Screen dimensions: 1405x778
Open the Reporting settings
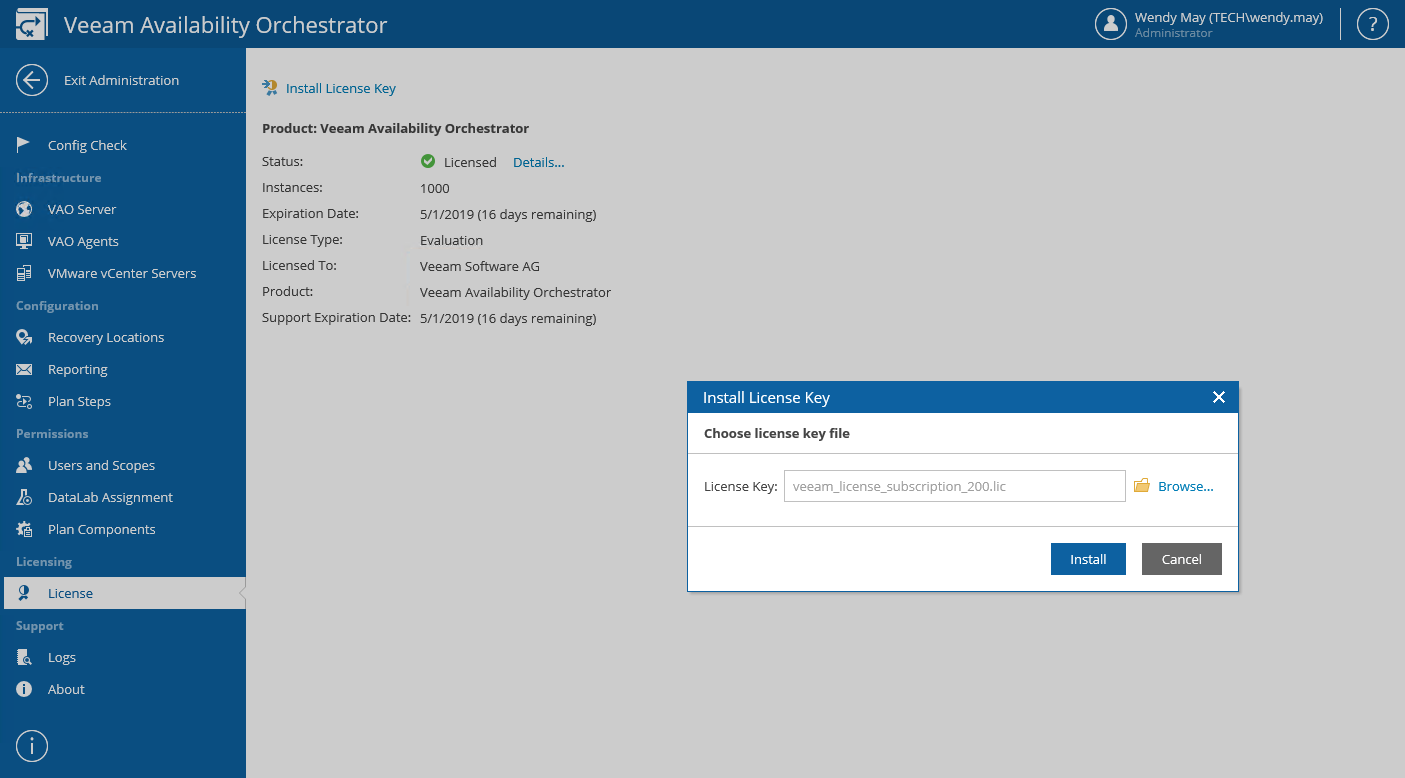pos(77,369)
